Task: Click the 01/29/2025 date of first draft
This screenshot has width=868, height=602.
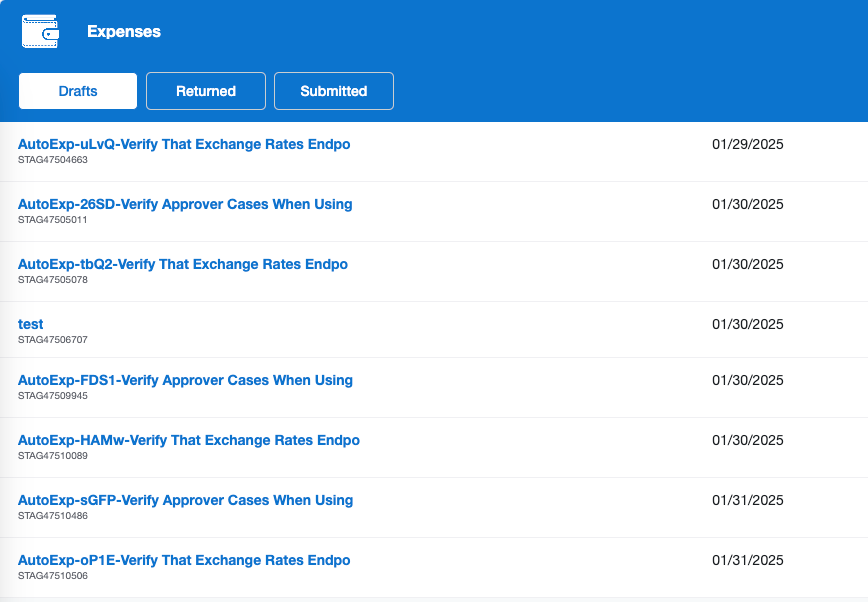Action: (x=747, y=144)
